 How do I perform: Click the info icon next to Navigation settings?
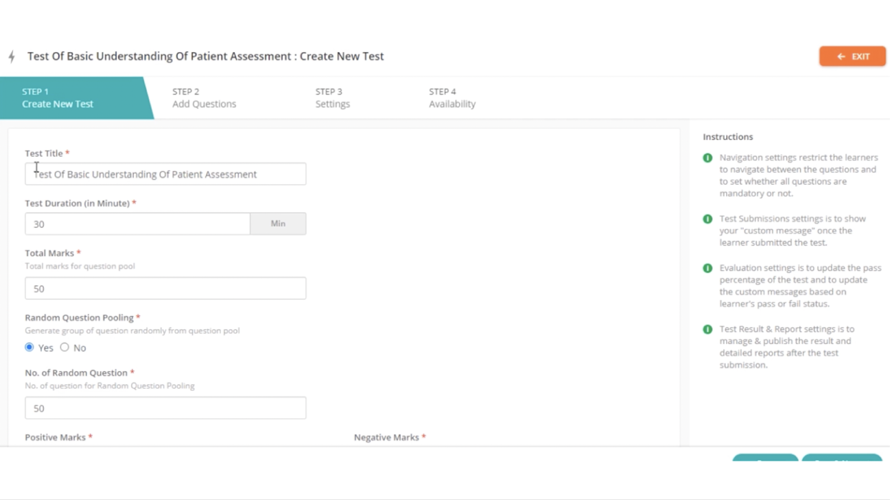click(707, 158)
